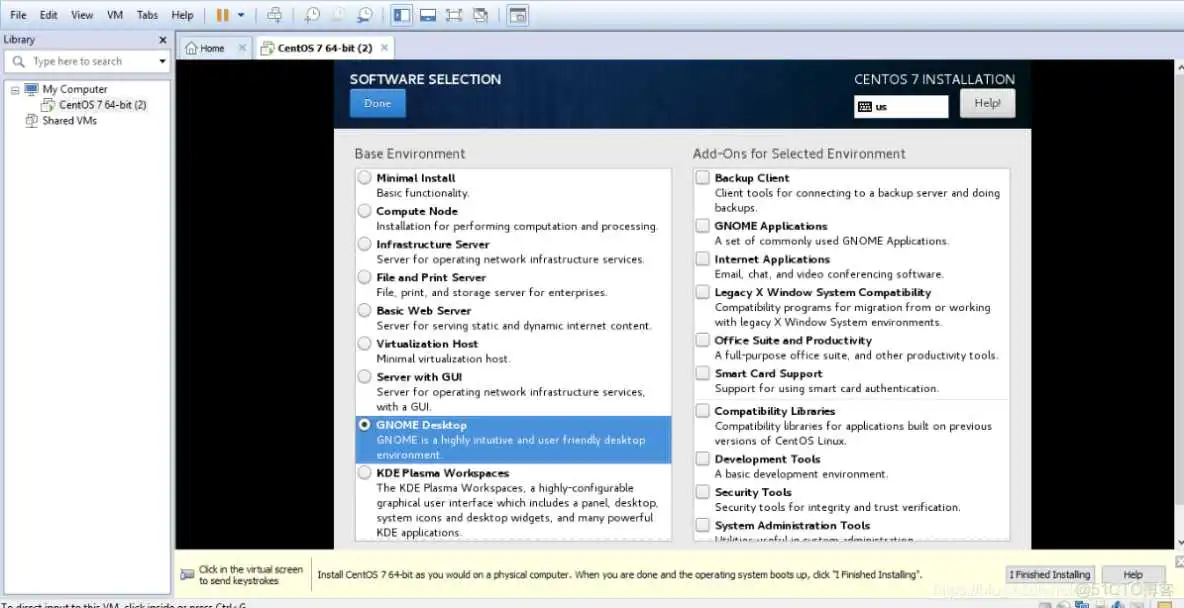Open the power options dropdown arrow
The height and width of the screenshot is (608, 1184).
click(241, 15)
